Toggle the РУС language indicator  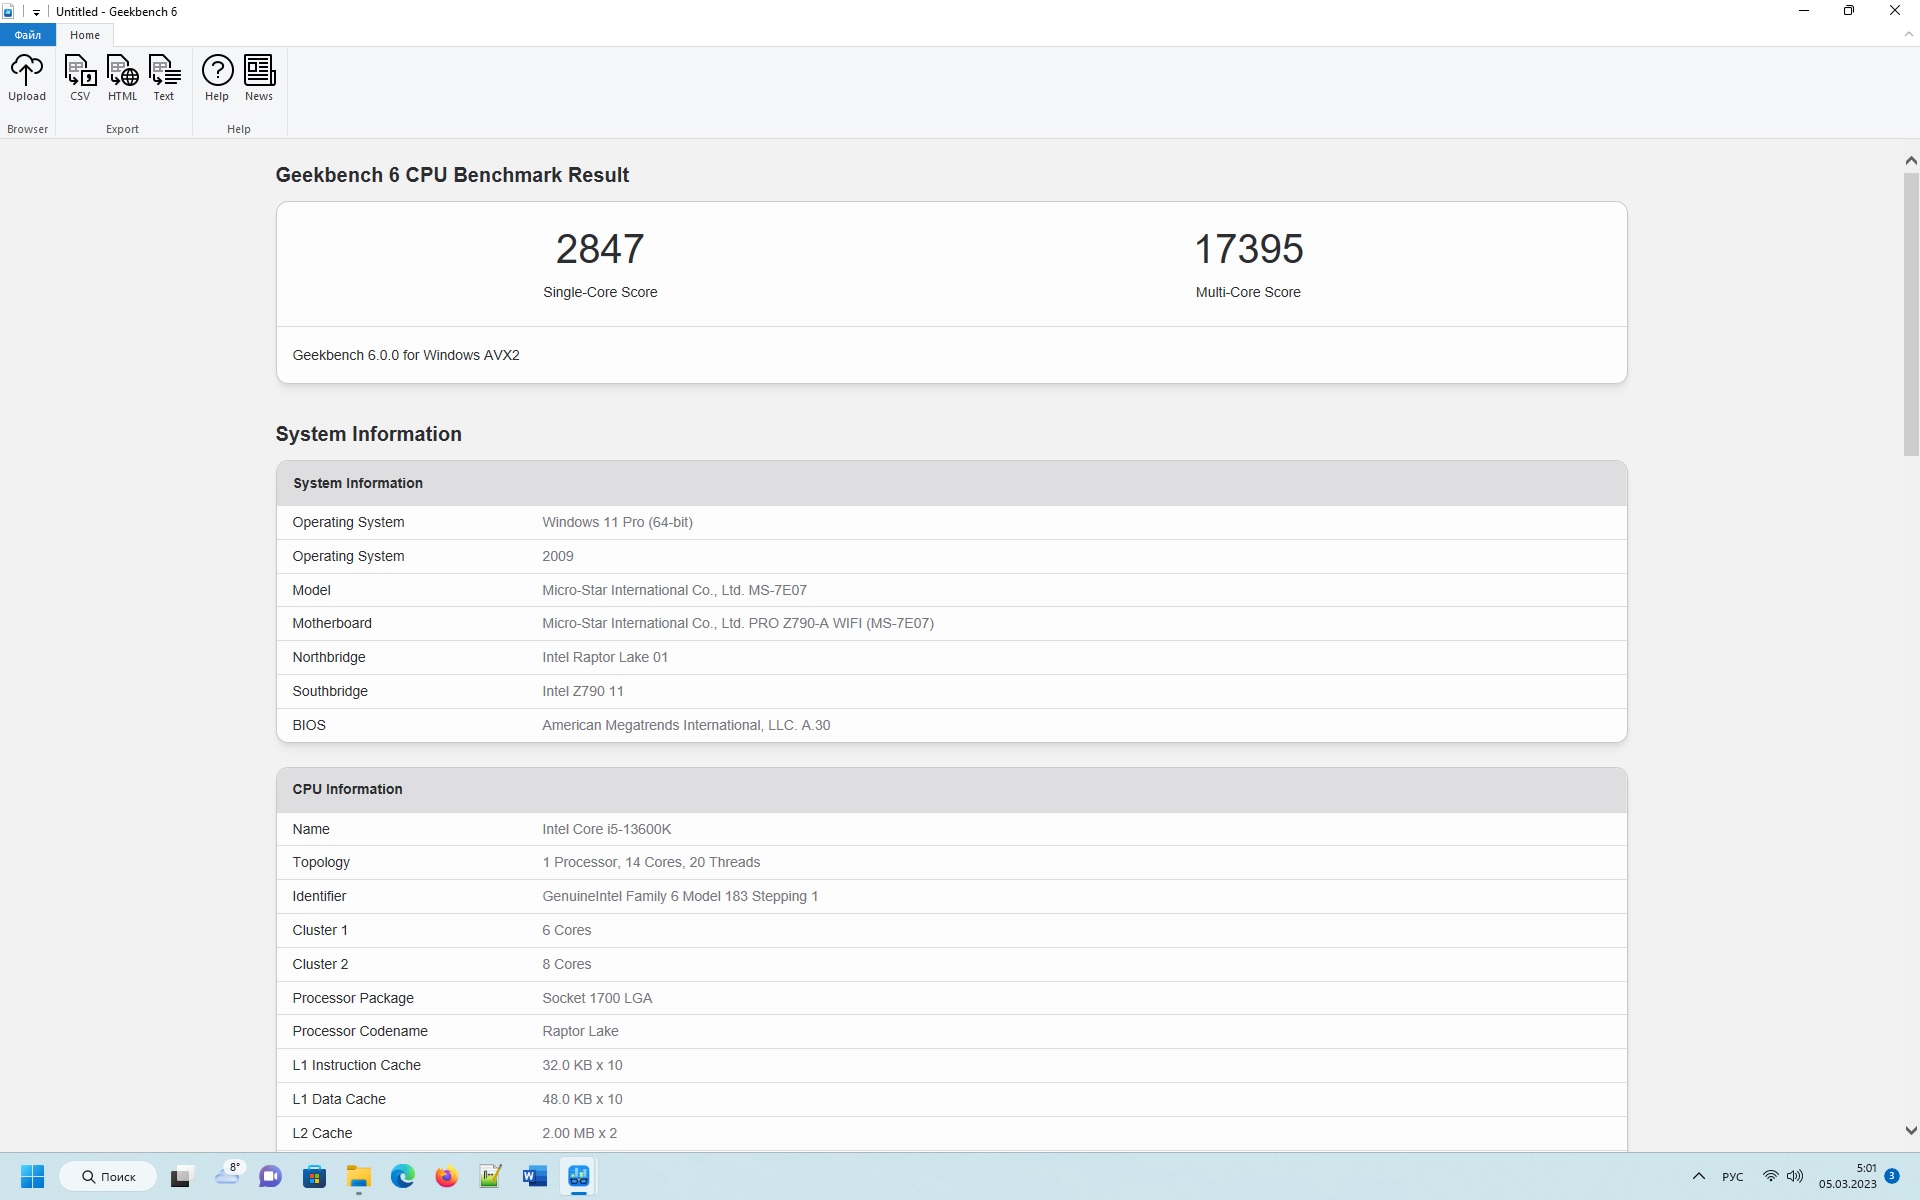tap(1732, 1176)
